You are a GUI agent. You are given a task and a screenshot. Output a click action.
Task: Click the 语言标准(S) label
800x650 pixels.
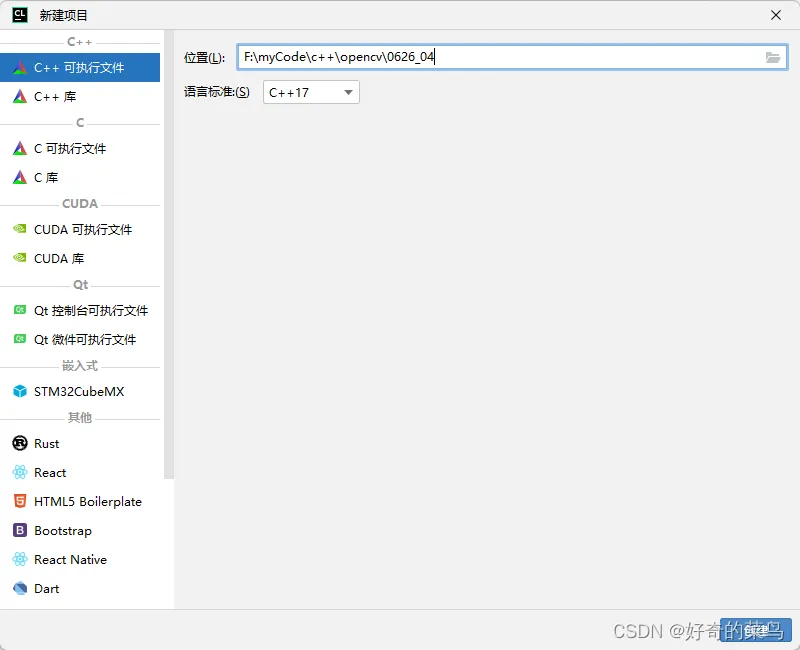click(216, 92)
